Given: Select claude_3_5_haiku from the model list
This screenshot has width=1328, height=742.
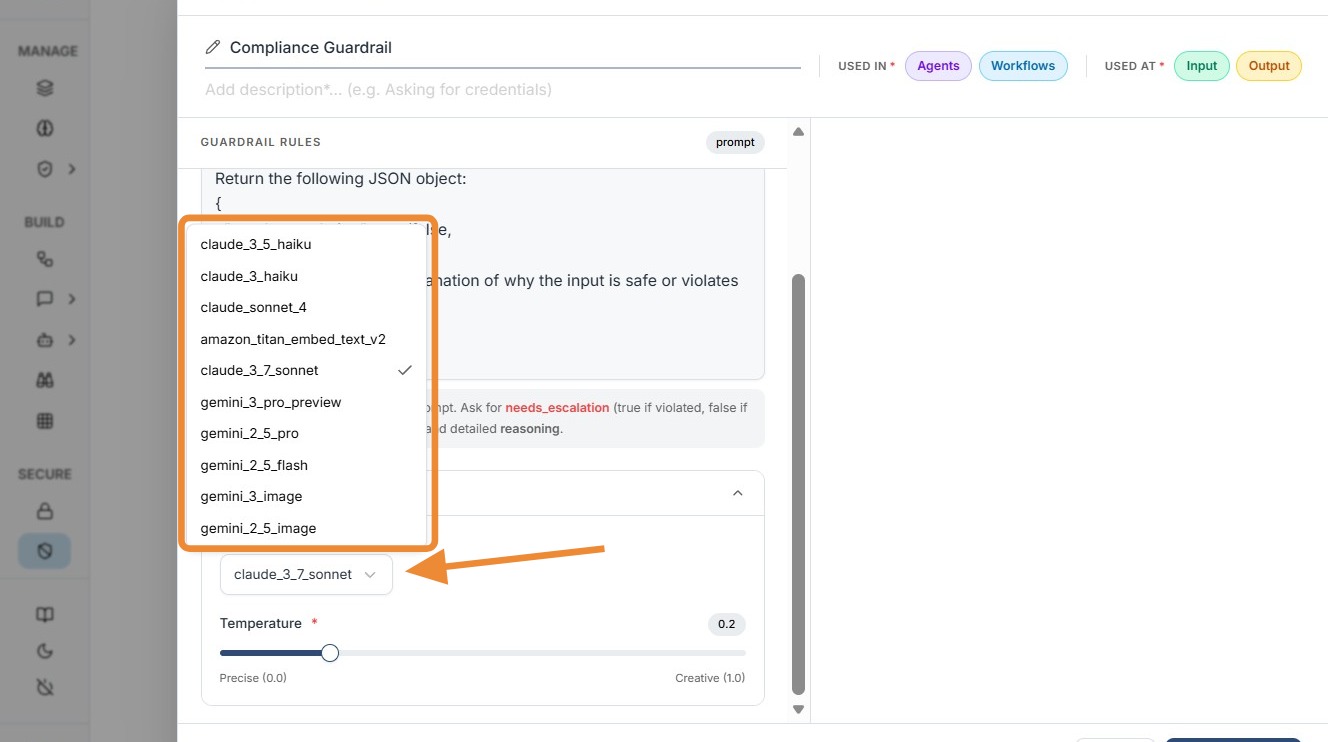Looking at the screenshot, I should pos(306,244).
